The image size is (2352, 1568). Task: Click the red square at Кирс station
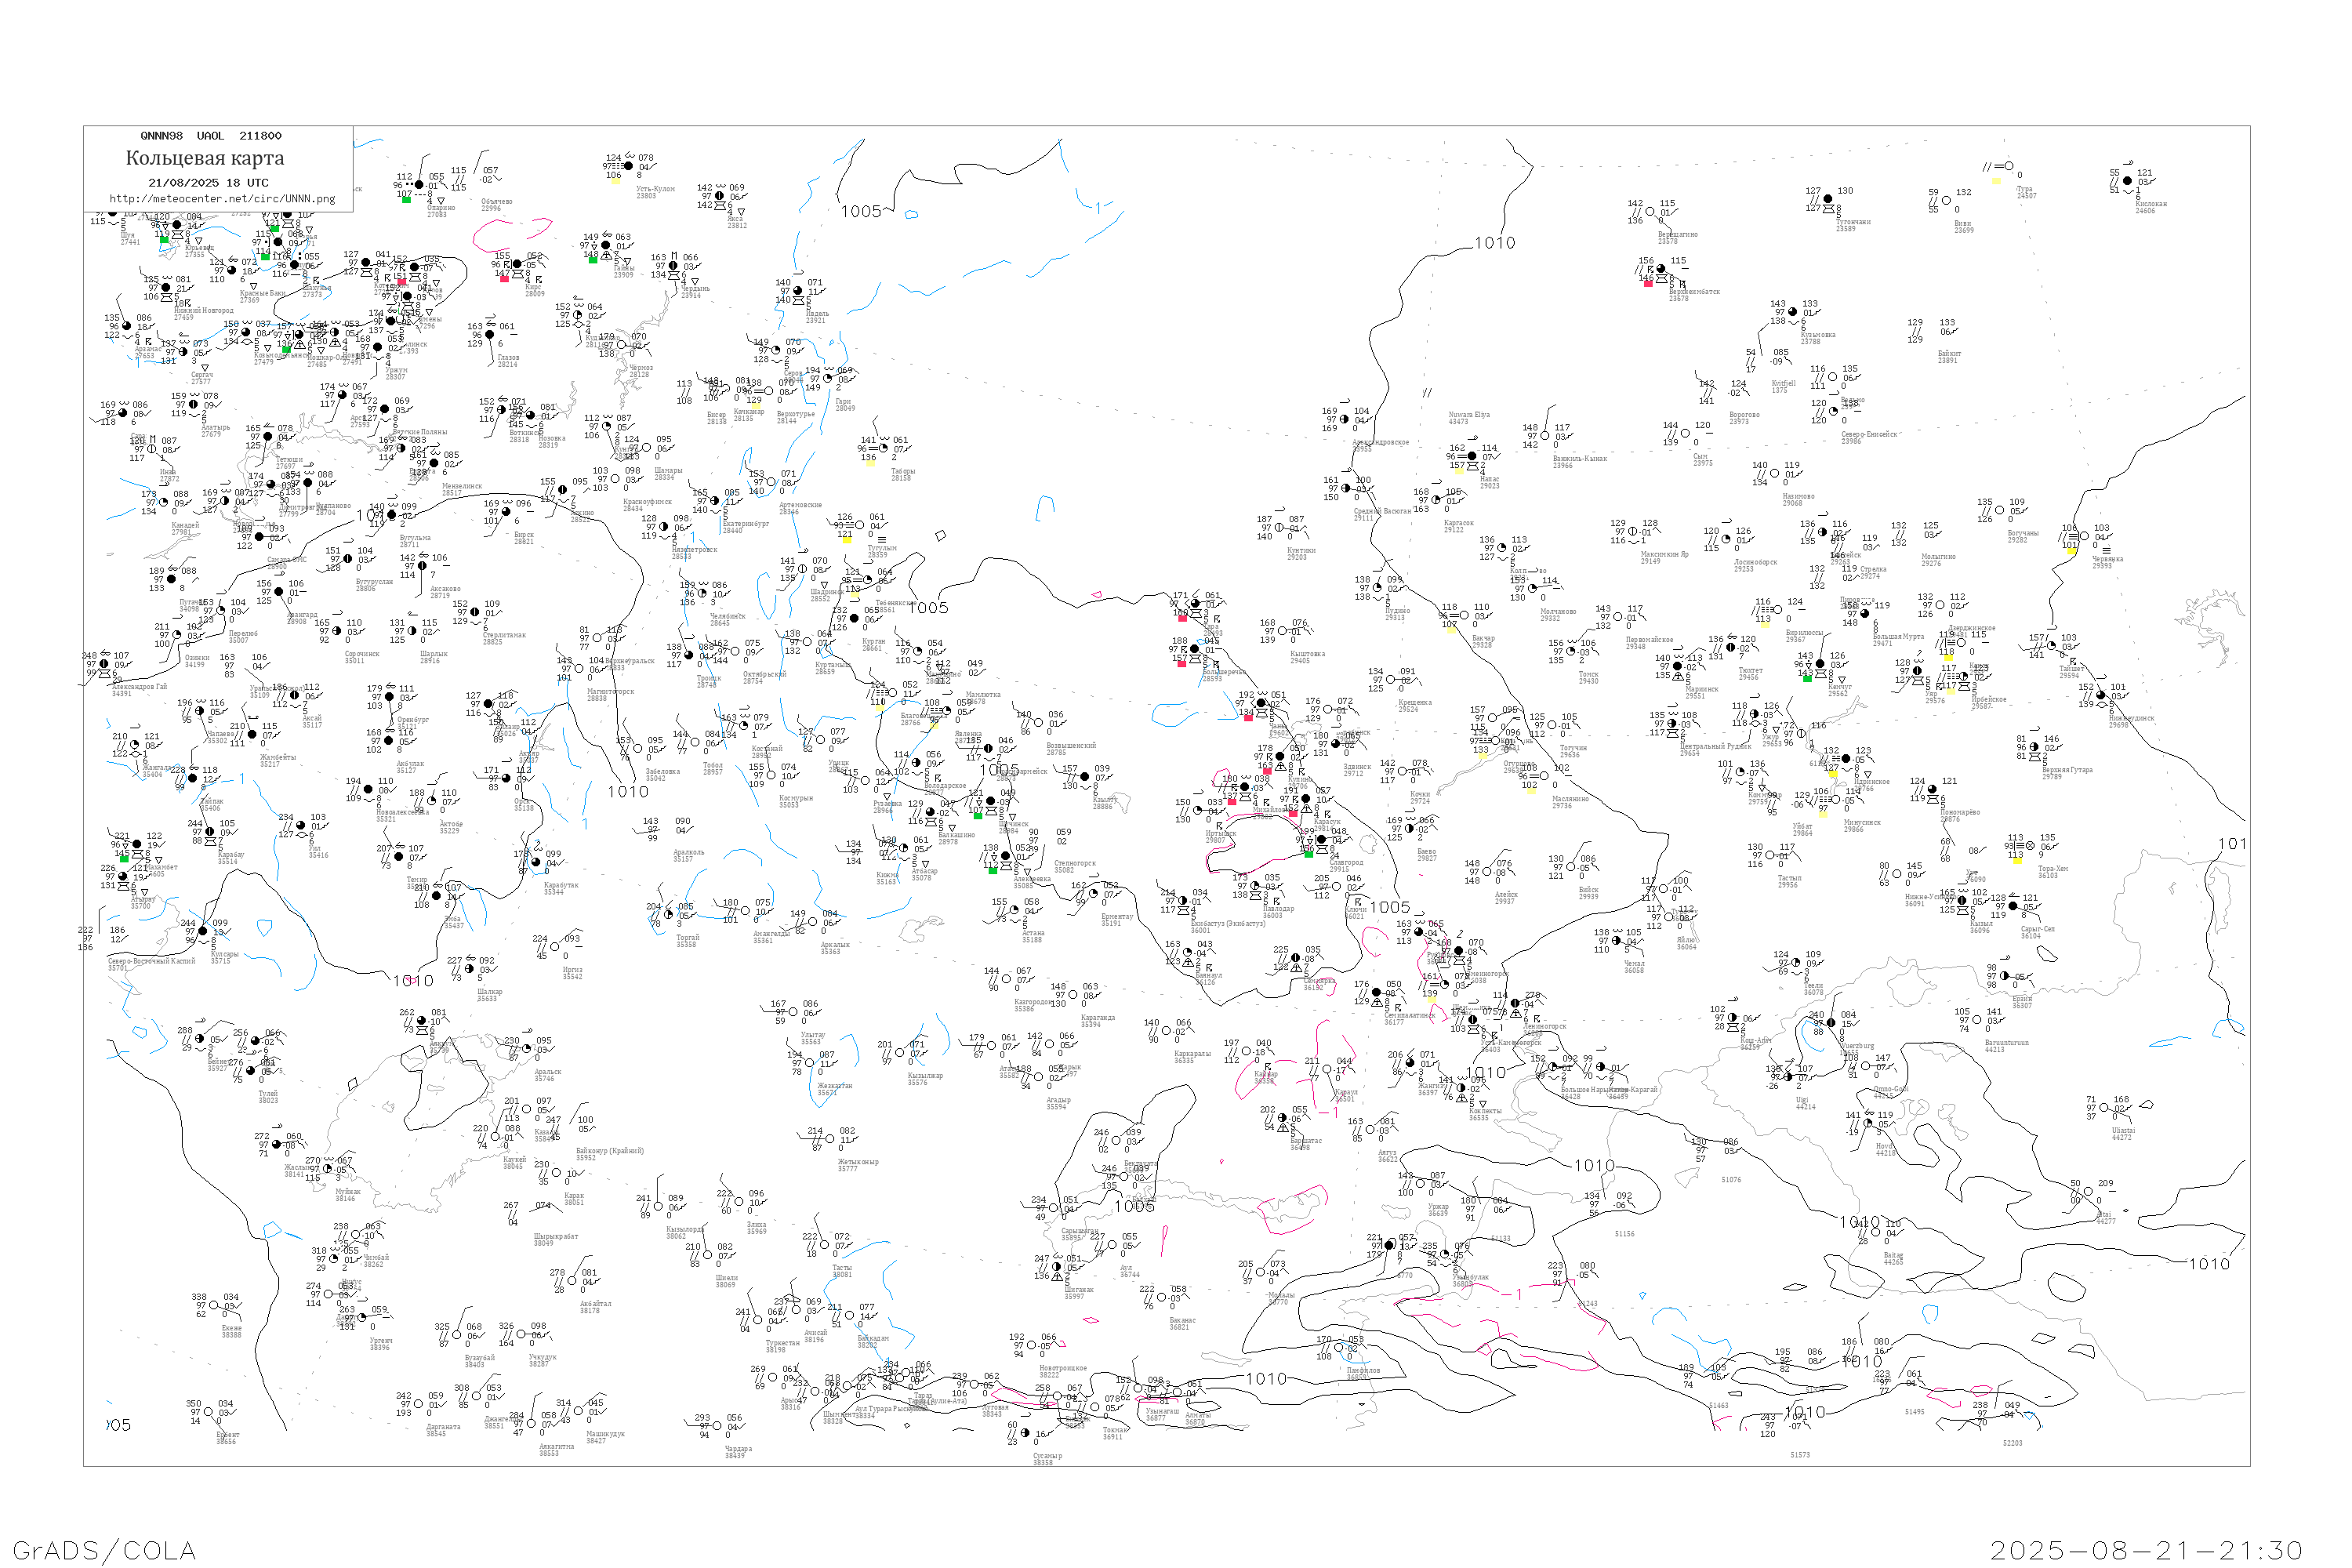(504, 278)
